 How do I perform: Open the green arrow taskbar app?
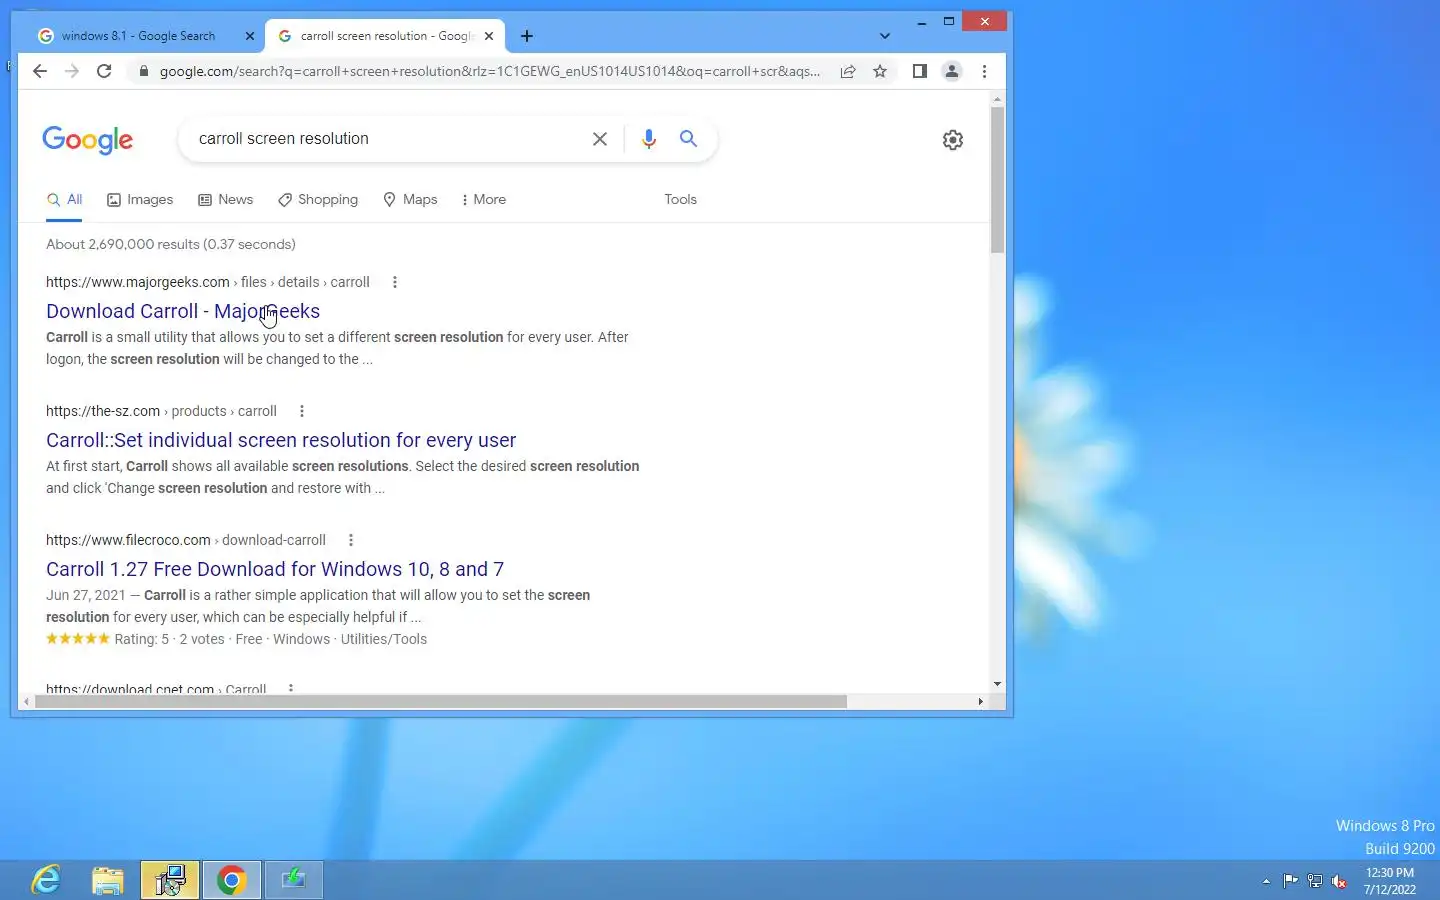tap(294, 880)
